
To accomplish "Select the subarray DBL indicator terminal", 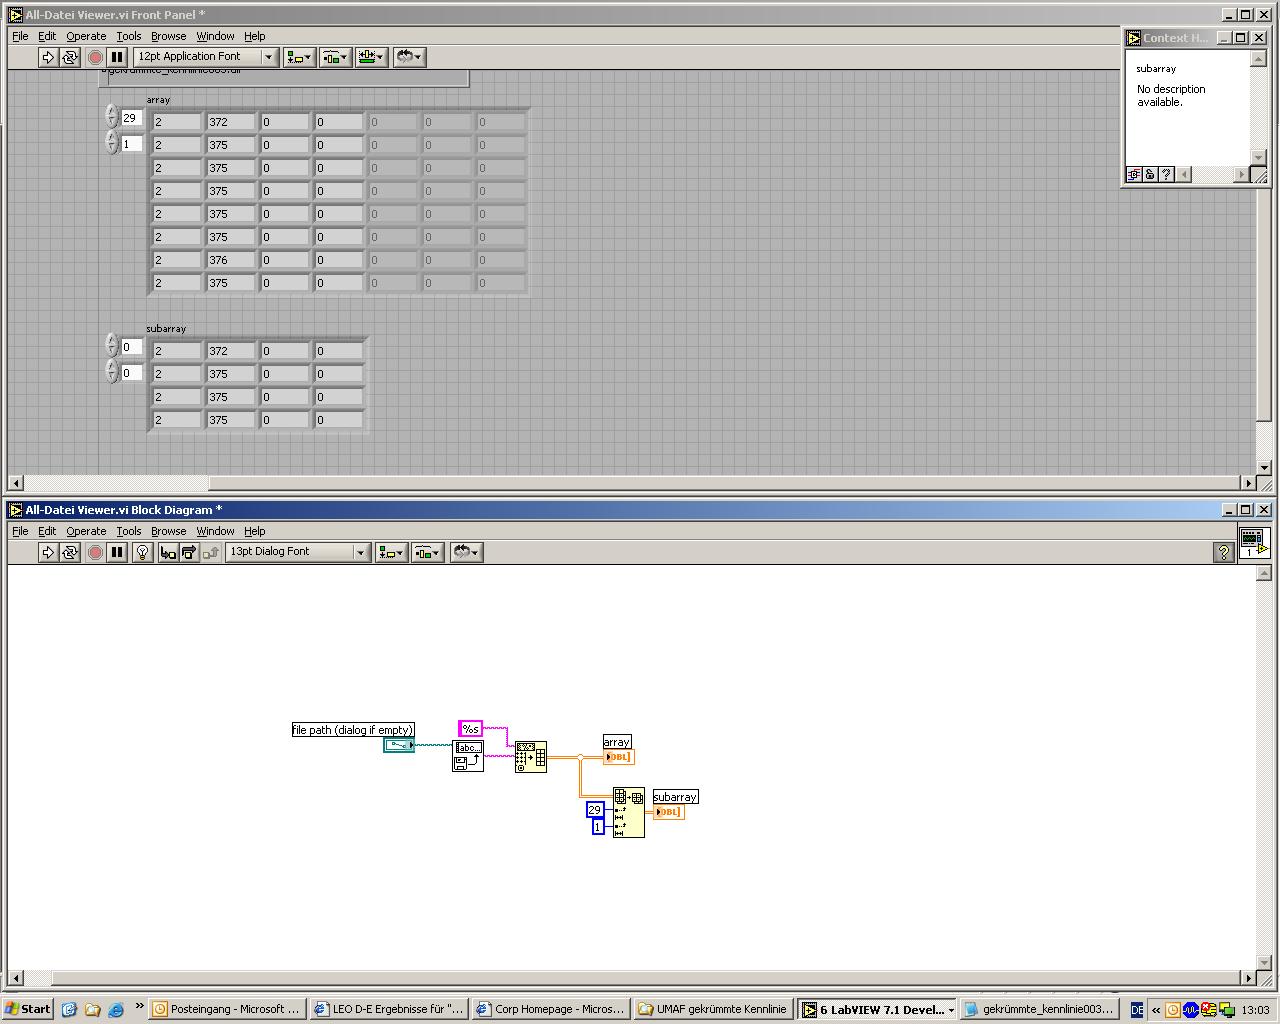I will pyautogui.click(x=669, y=812).
